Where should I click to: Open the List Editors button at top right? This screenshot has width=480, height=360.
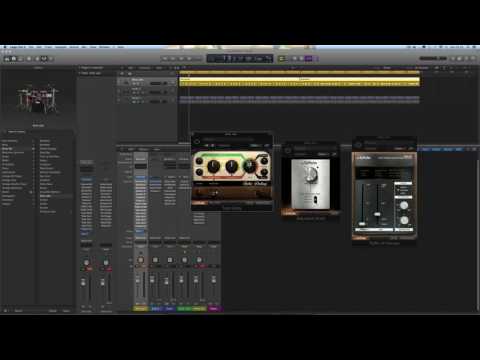point(453,59)
